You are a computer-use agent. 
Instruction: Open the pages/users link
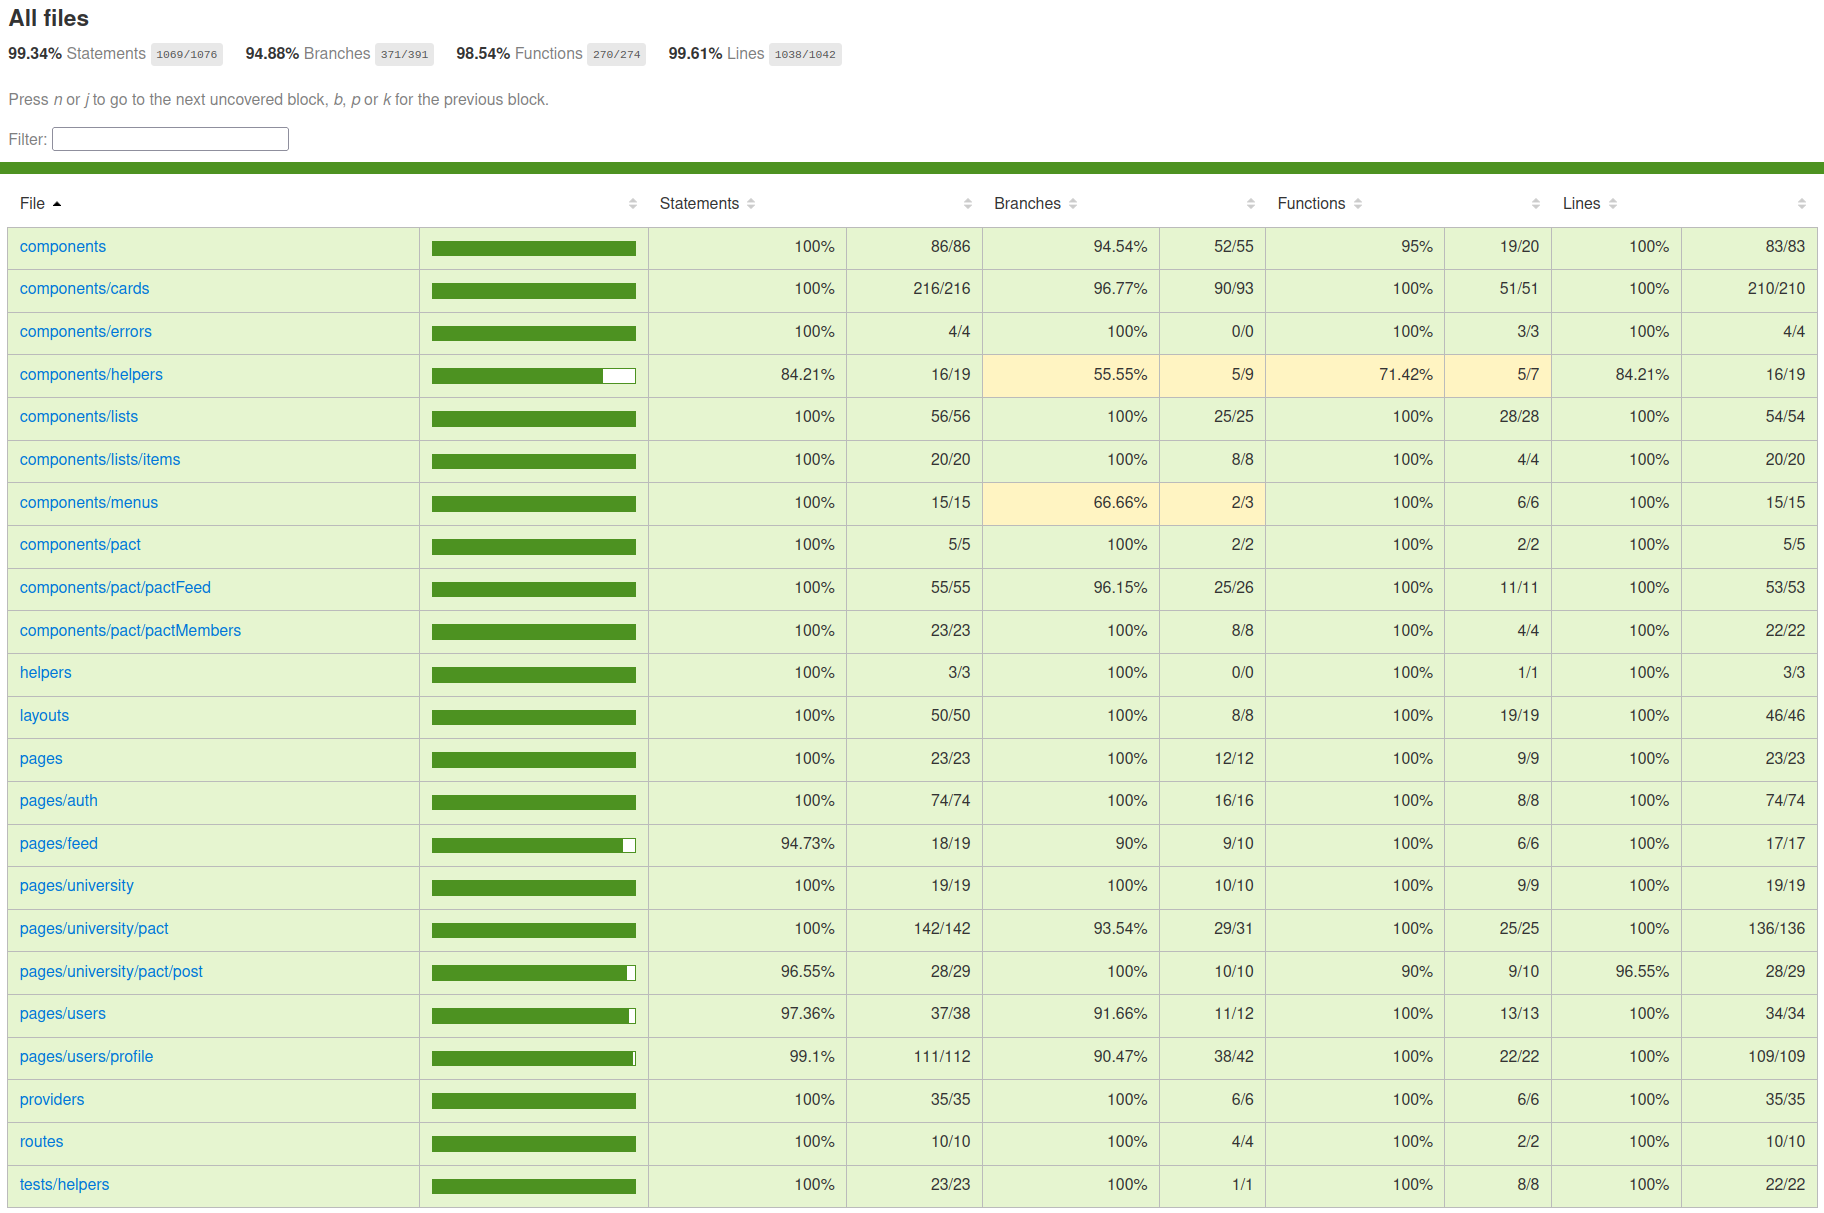pyautogui.click(x=63, y=1014)
